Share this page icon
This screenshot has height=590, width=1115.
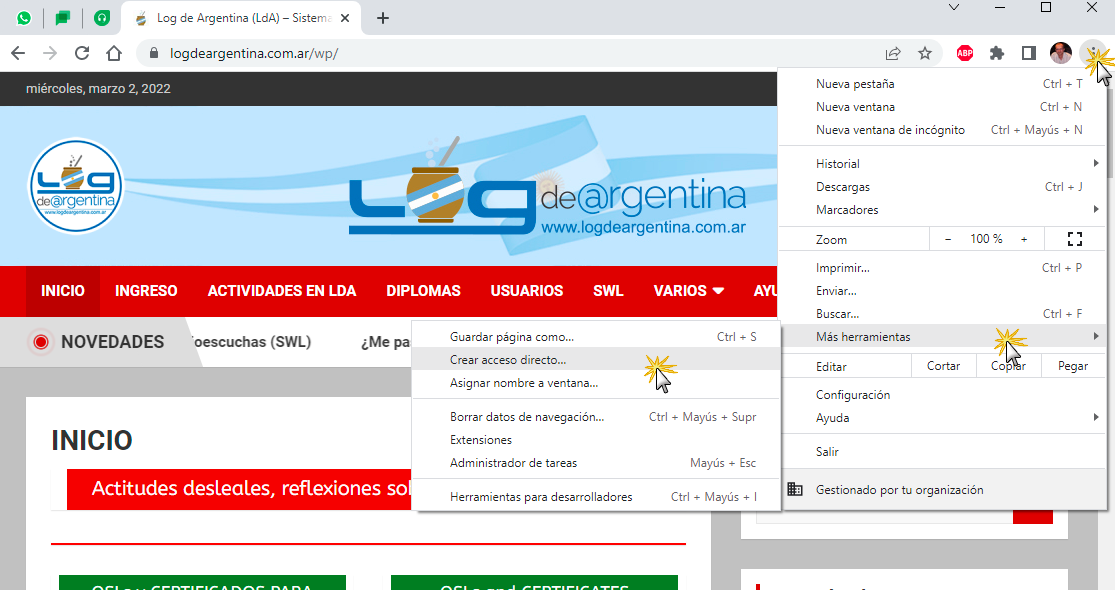tap(893, 53)
